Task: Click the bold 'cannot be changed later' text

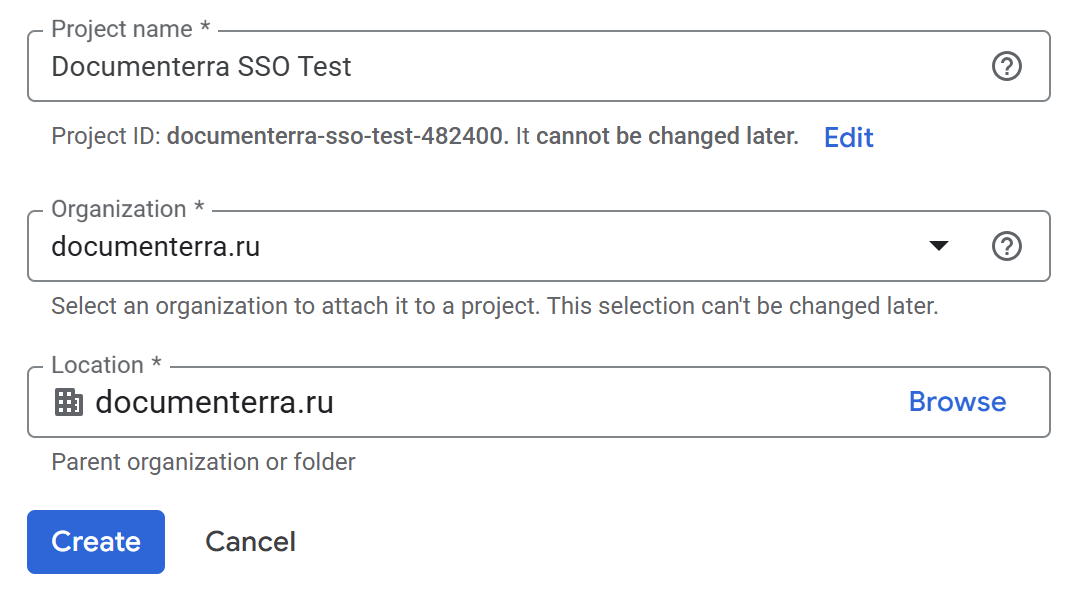Action: (667, 137)
